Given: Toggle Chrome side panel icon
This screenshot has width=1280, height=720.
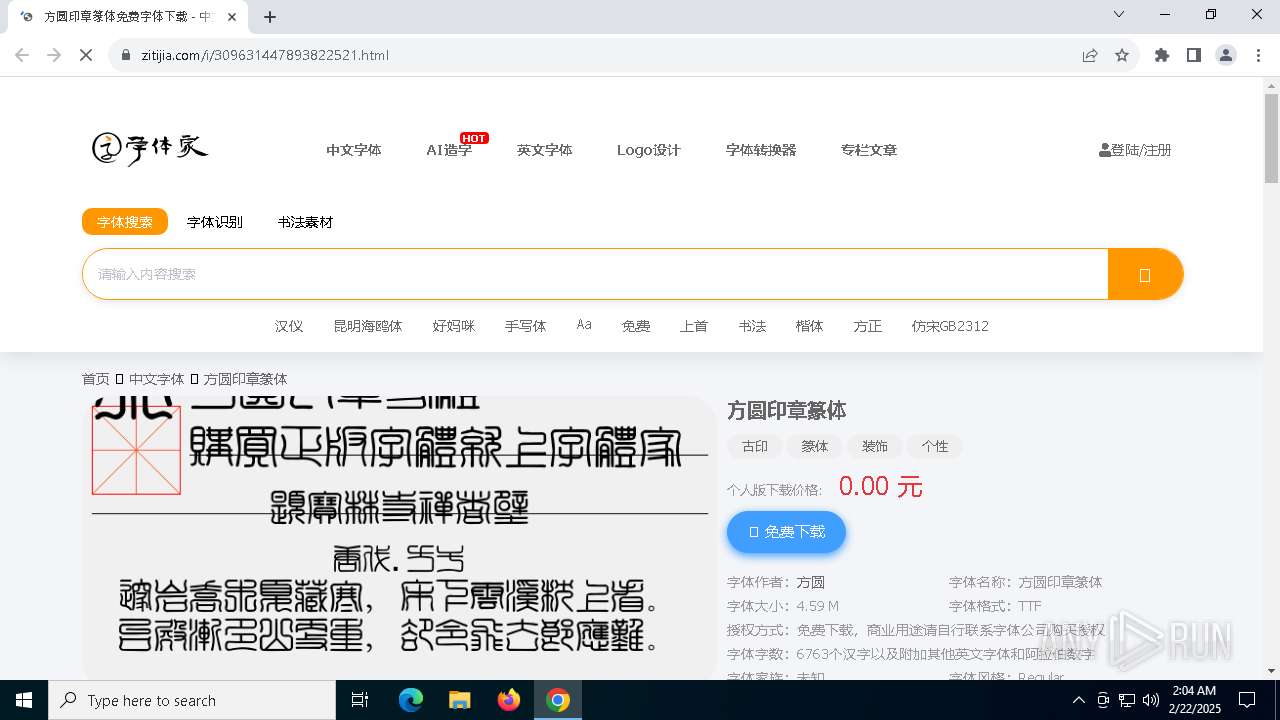Looking at the screenshot, I should 1194,55.
